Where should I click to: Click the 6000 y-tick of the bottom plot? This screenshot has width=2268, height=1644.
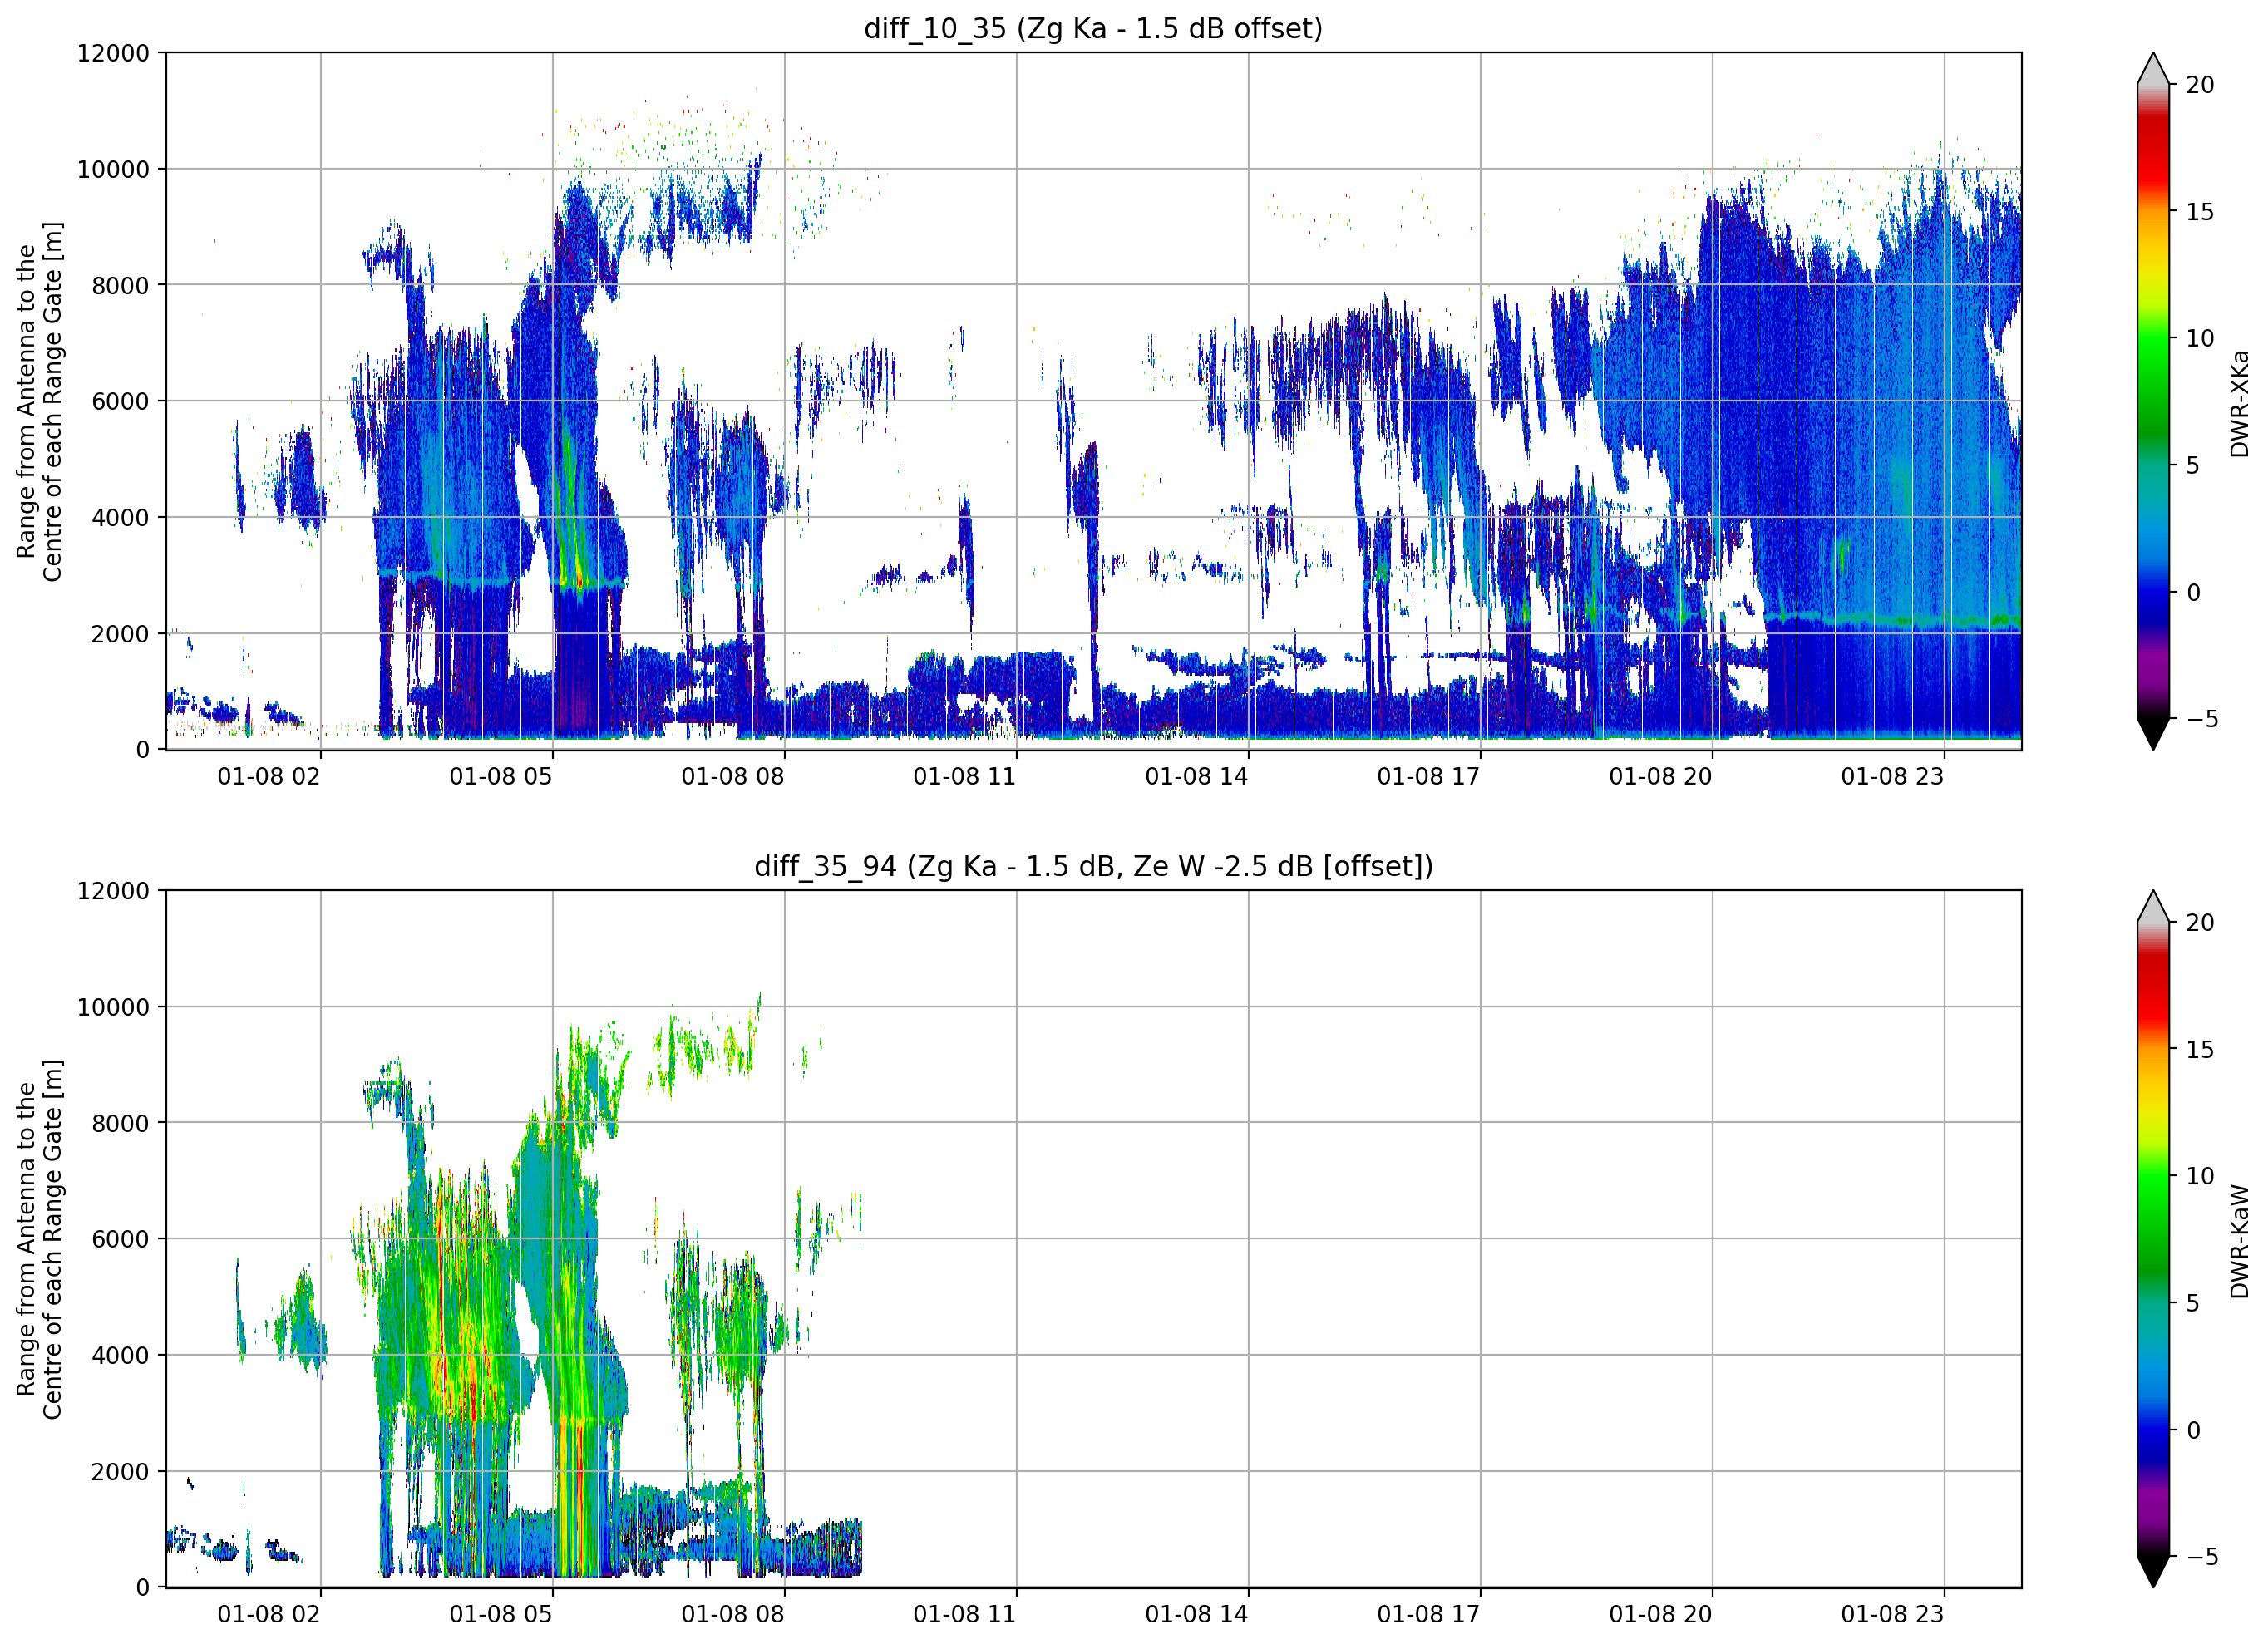pos(120,1239)
